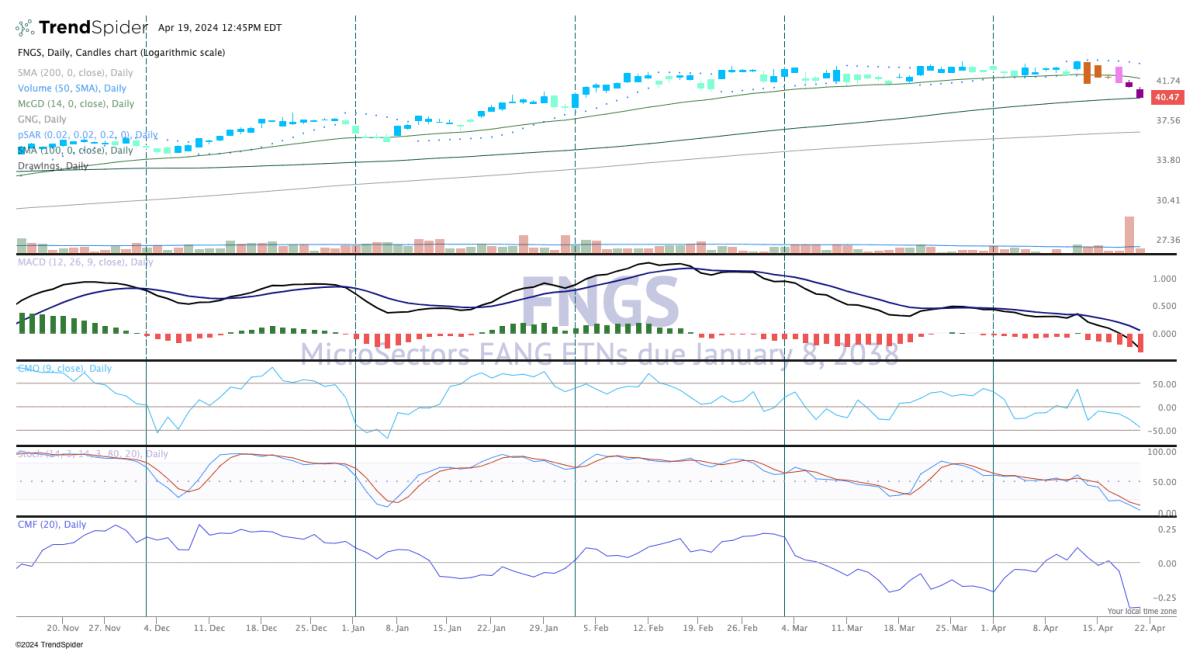Viewport: 1200px width, 652px height.
Task: Open the CMO (9, close) panel label
Action: pos(64,369)
